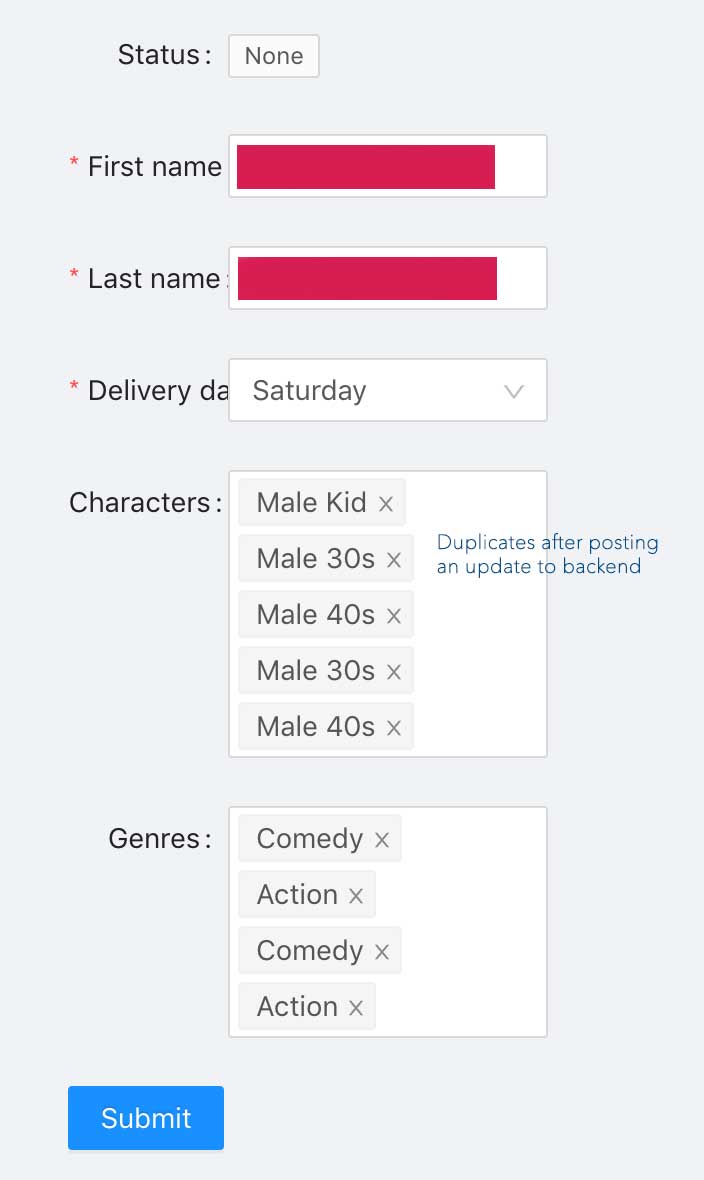
Task: Click the x on the first Comedy genre tag
Action: pyautogui.click(x=383, y=839)
